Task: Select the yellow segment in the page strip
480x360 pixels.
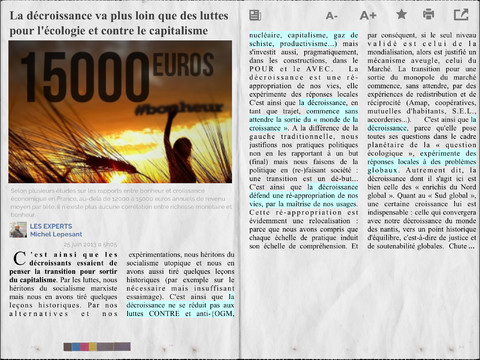Action: coord(93,347)
